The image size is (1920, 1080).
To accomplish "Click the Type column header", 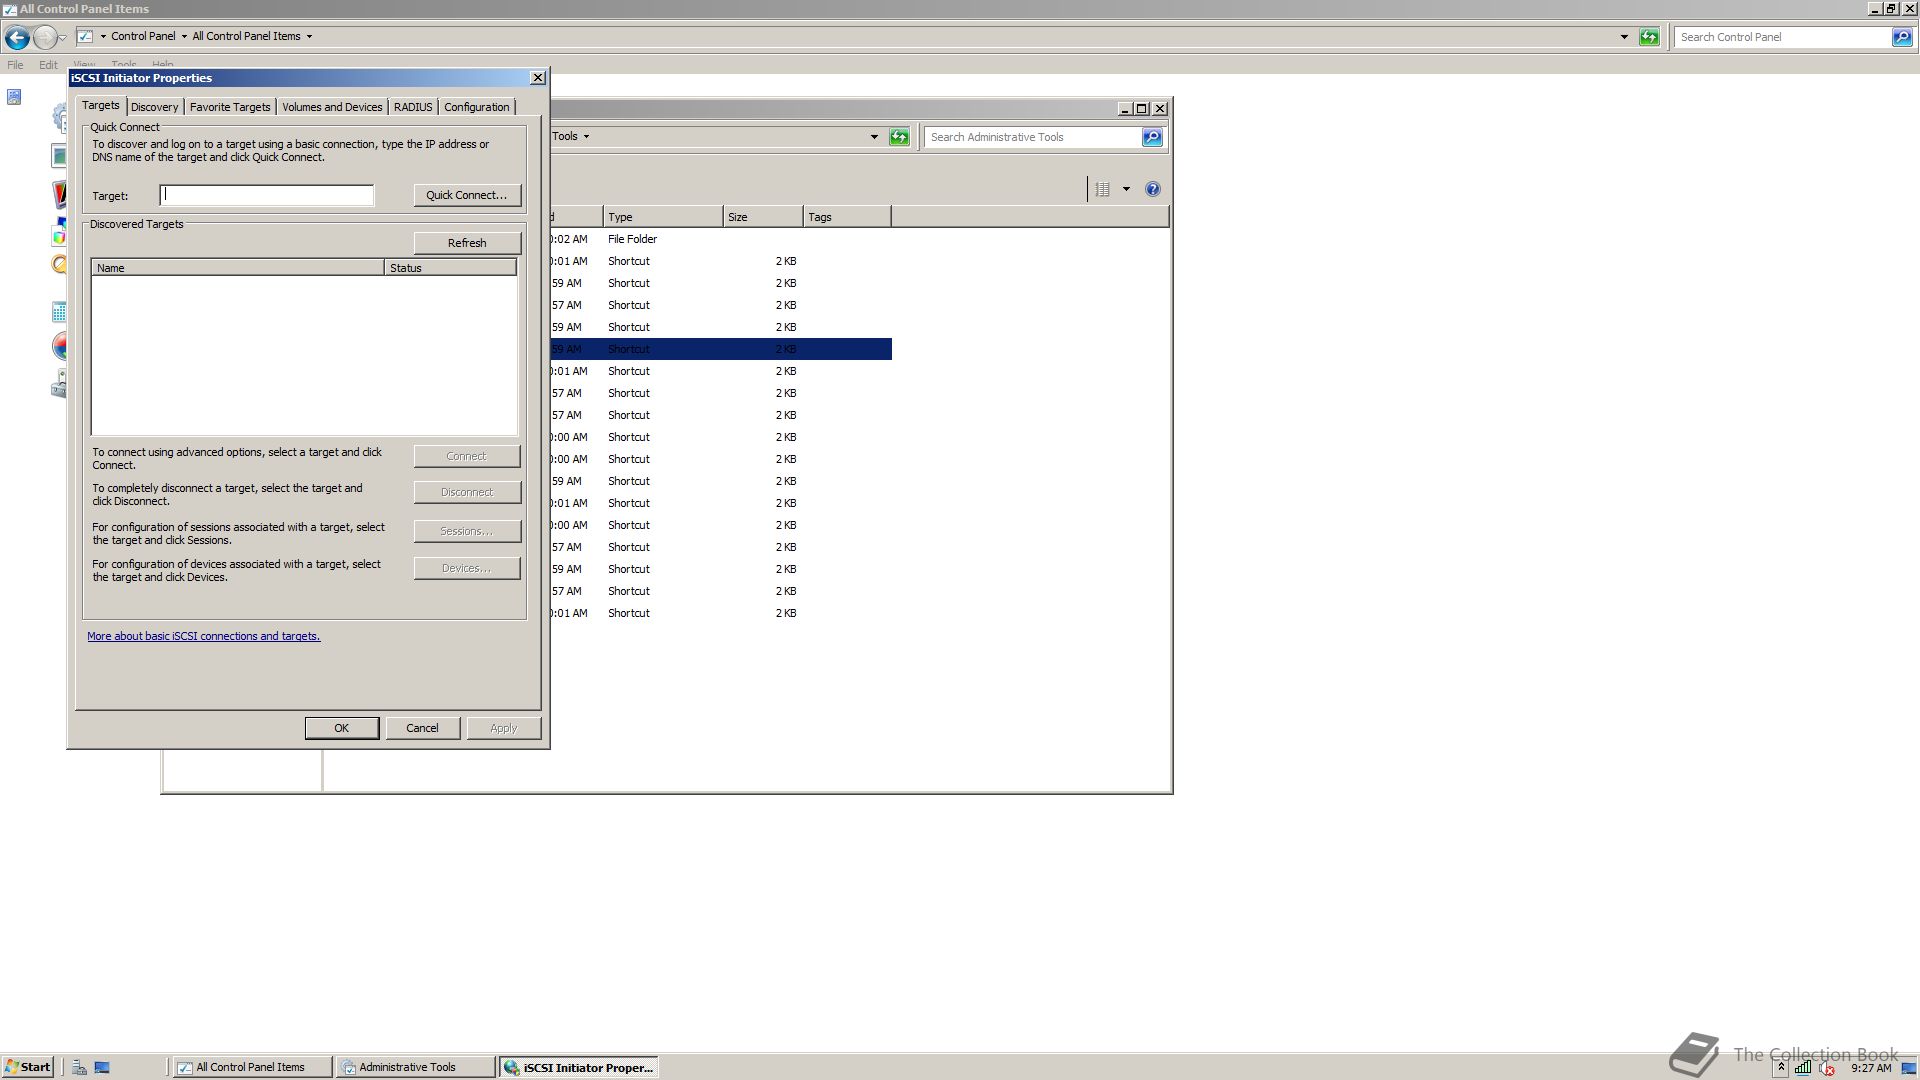I will click(x=662, y=217).
